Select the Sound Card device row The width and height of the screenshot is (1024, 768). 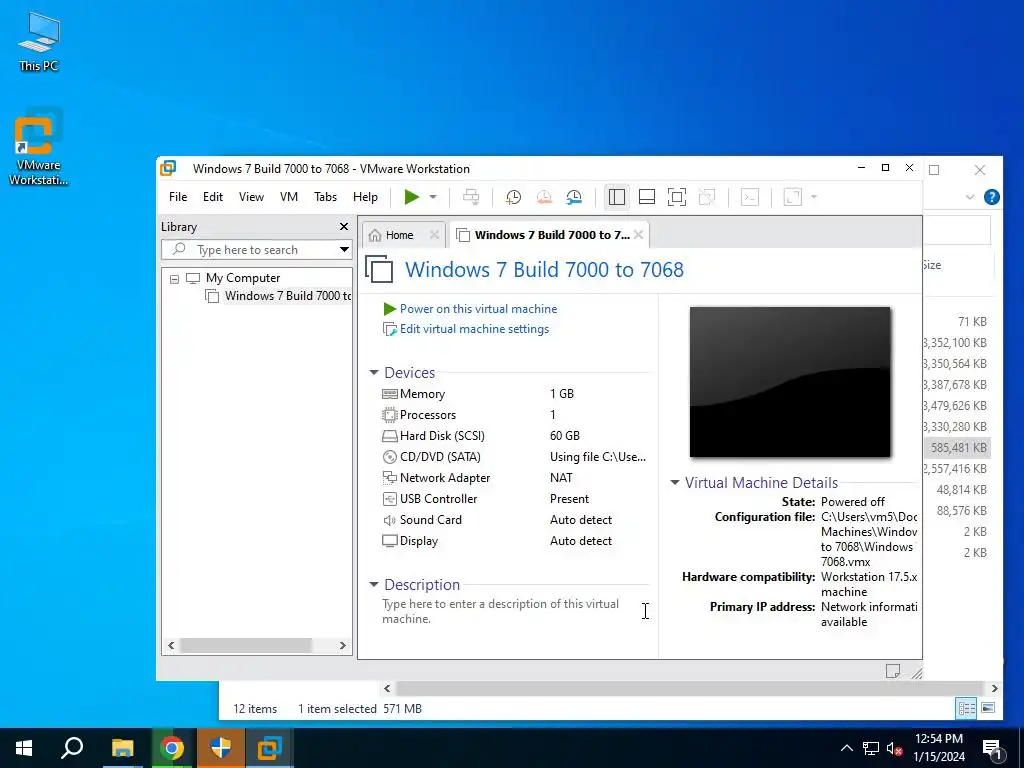pos(516,520)
